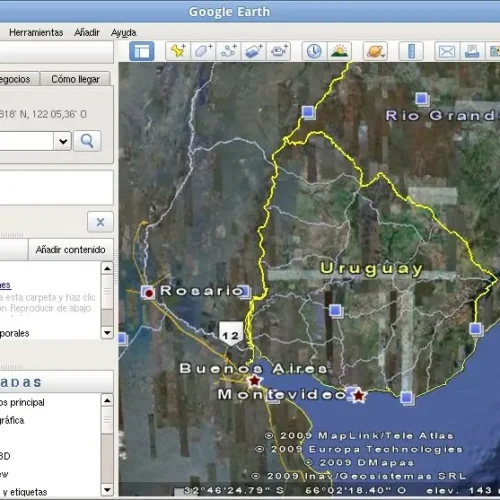The image size is (500, 500).
Task: Click the X clear results button
Action: point(100,222)
